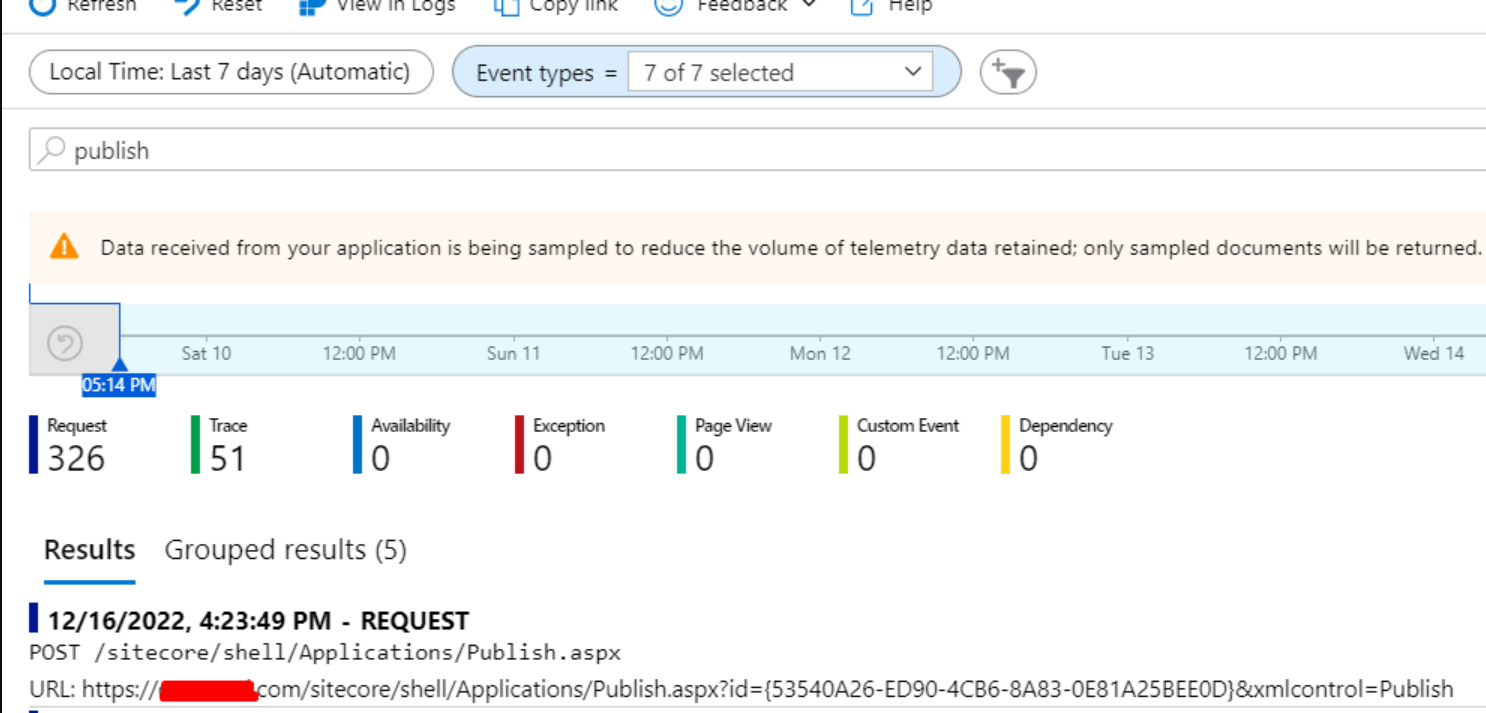Screen dimensions: 1486x713
Task: Click the undo icon left of the timeline
Action: 64,340
